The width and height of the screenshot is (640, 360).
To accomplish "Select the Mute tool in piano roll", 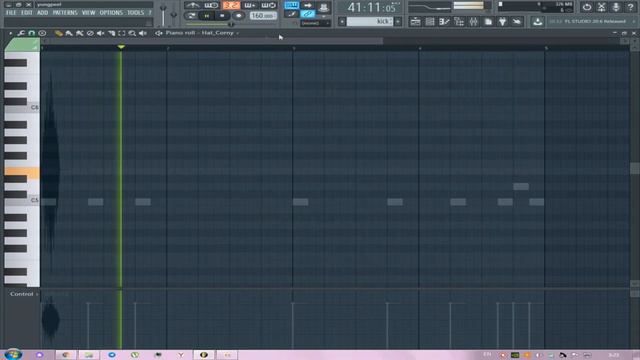I will point(100,33).
